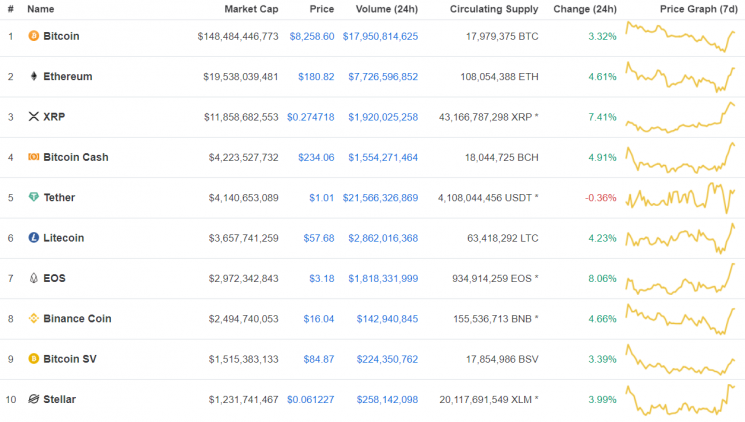Click Tether volume $21,566,326,869
This screenshot has width=745, height=422.
pos(380,198)
